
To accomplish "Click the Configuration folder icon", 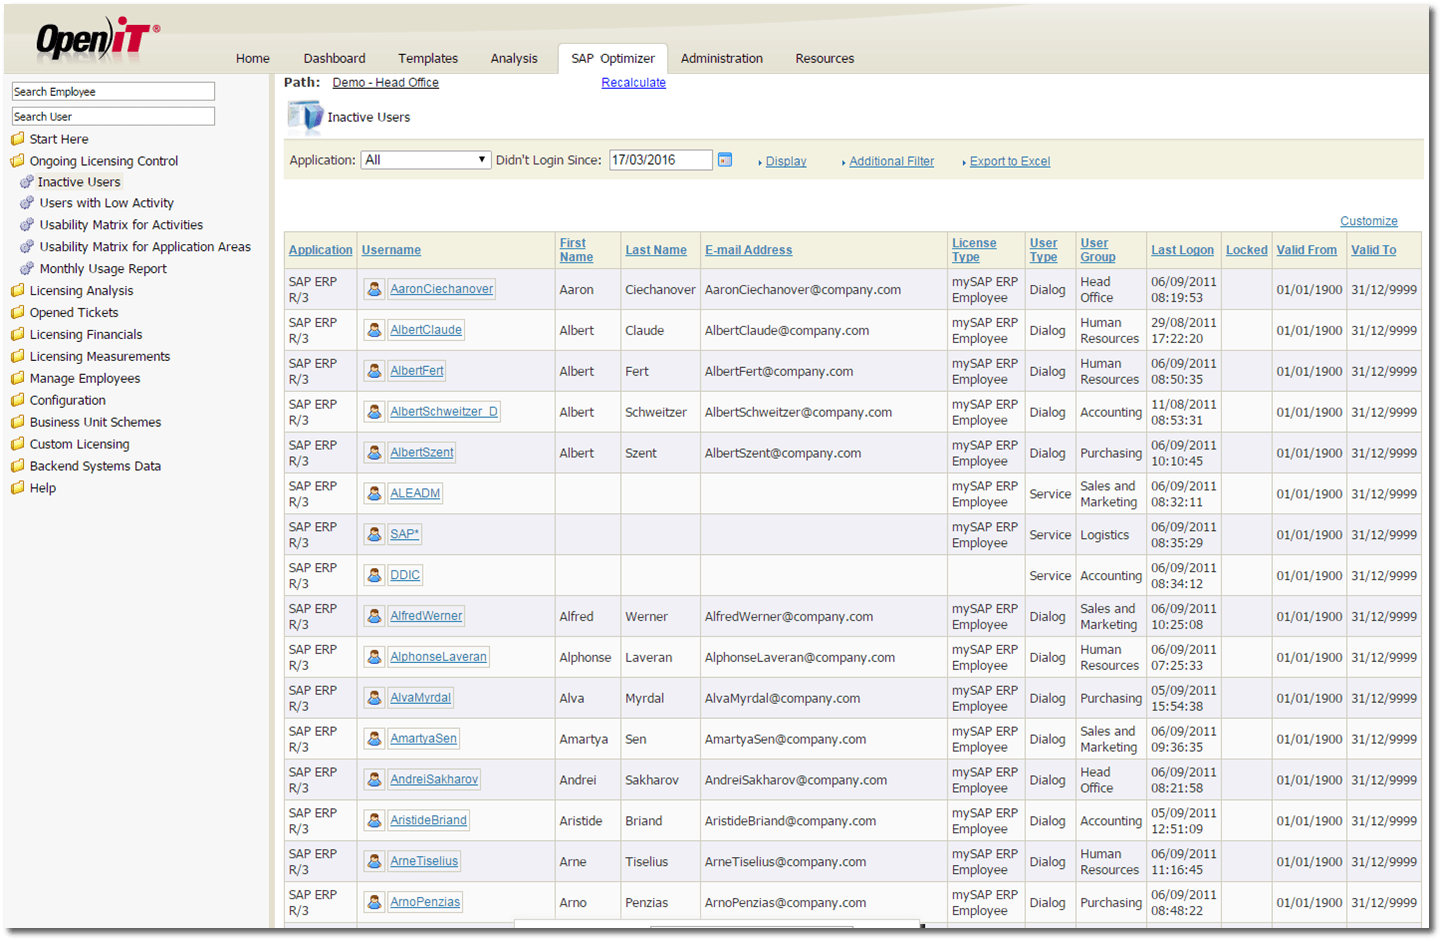I will click(17, 400).
